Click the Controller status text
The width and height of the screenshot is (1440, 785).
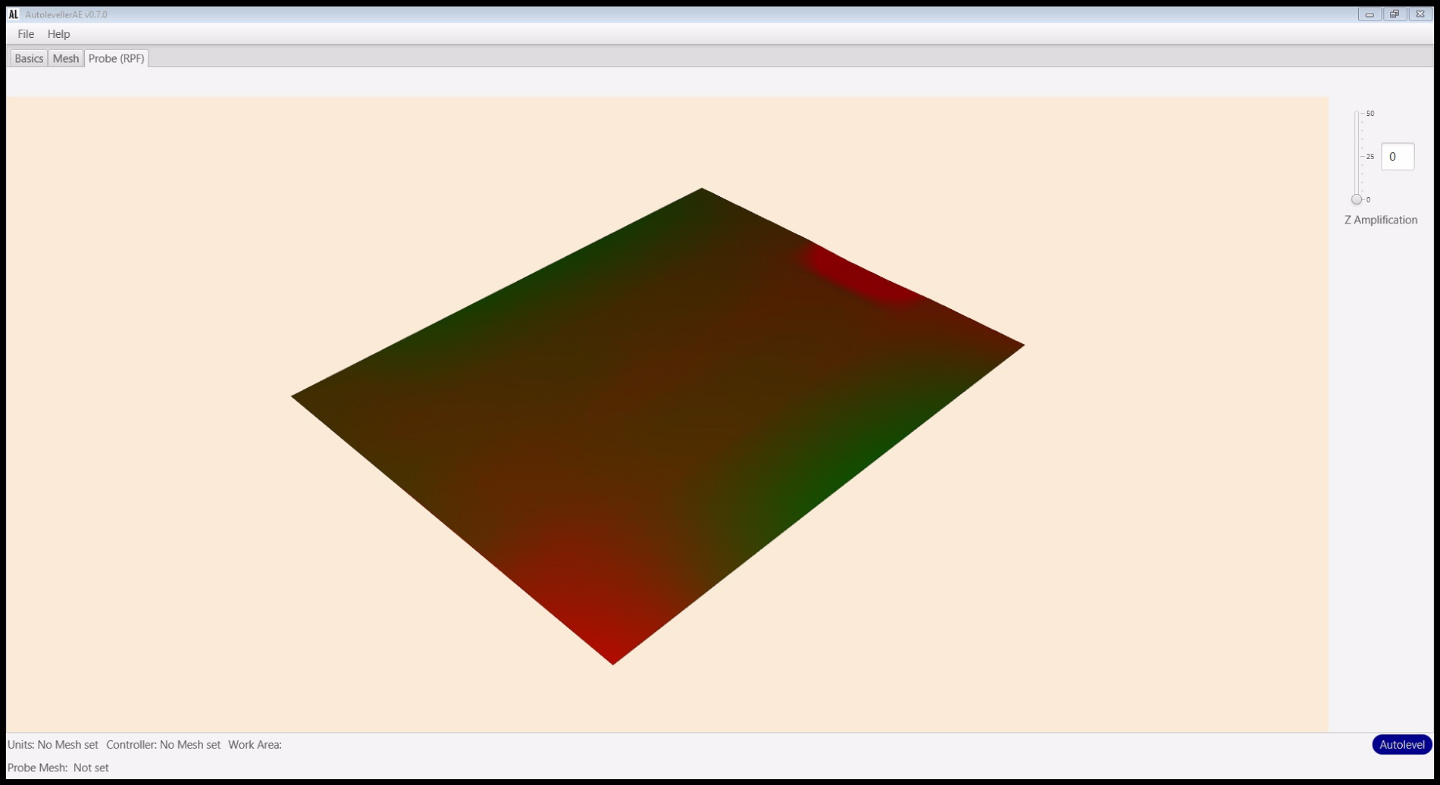[163, 745]
